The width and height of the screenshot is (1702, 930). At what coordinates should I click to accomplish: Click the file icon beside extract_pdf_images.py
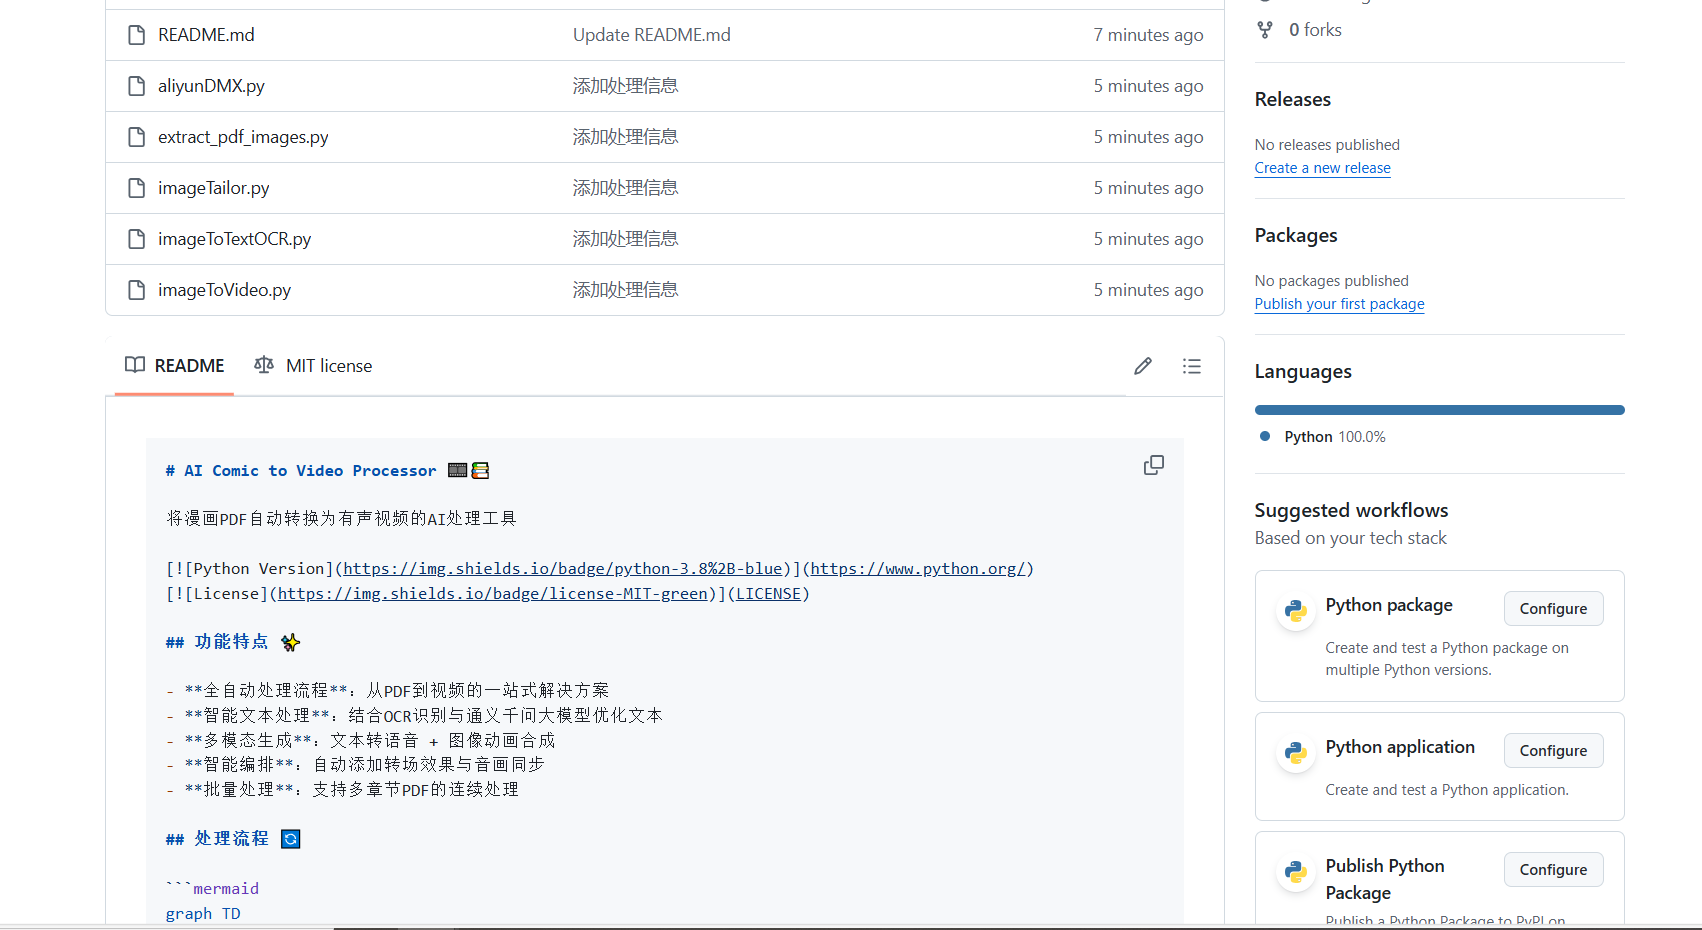(x=137, y=137)
